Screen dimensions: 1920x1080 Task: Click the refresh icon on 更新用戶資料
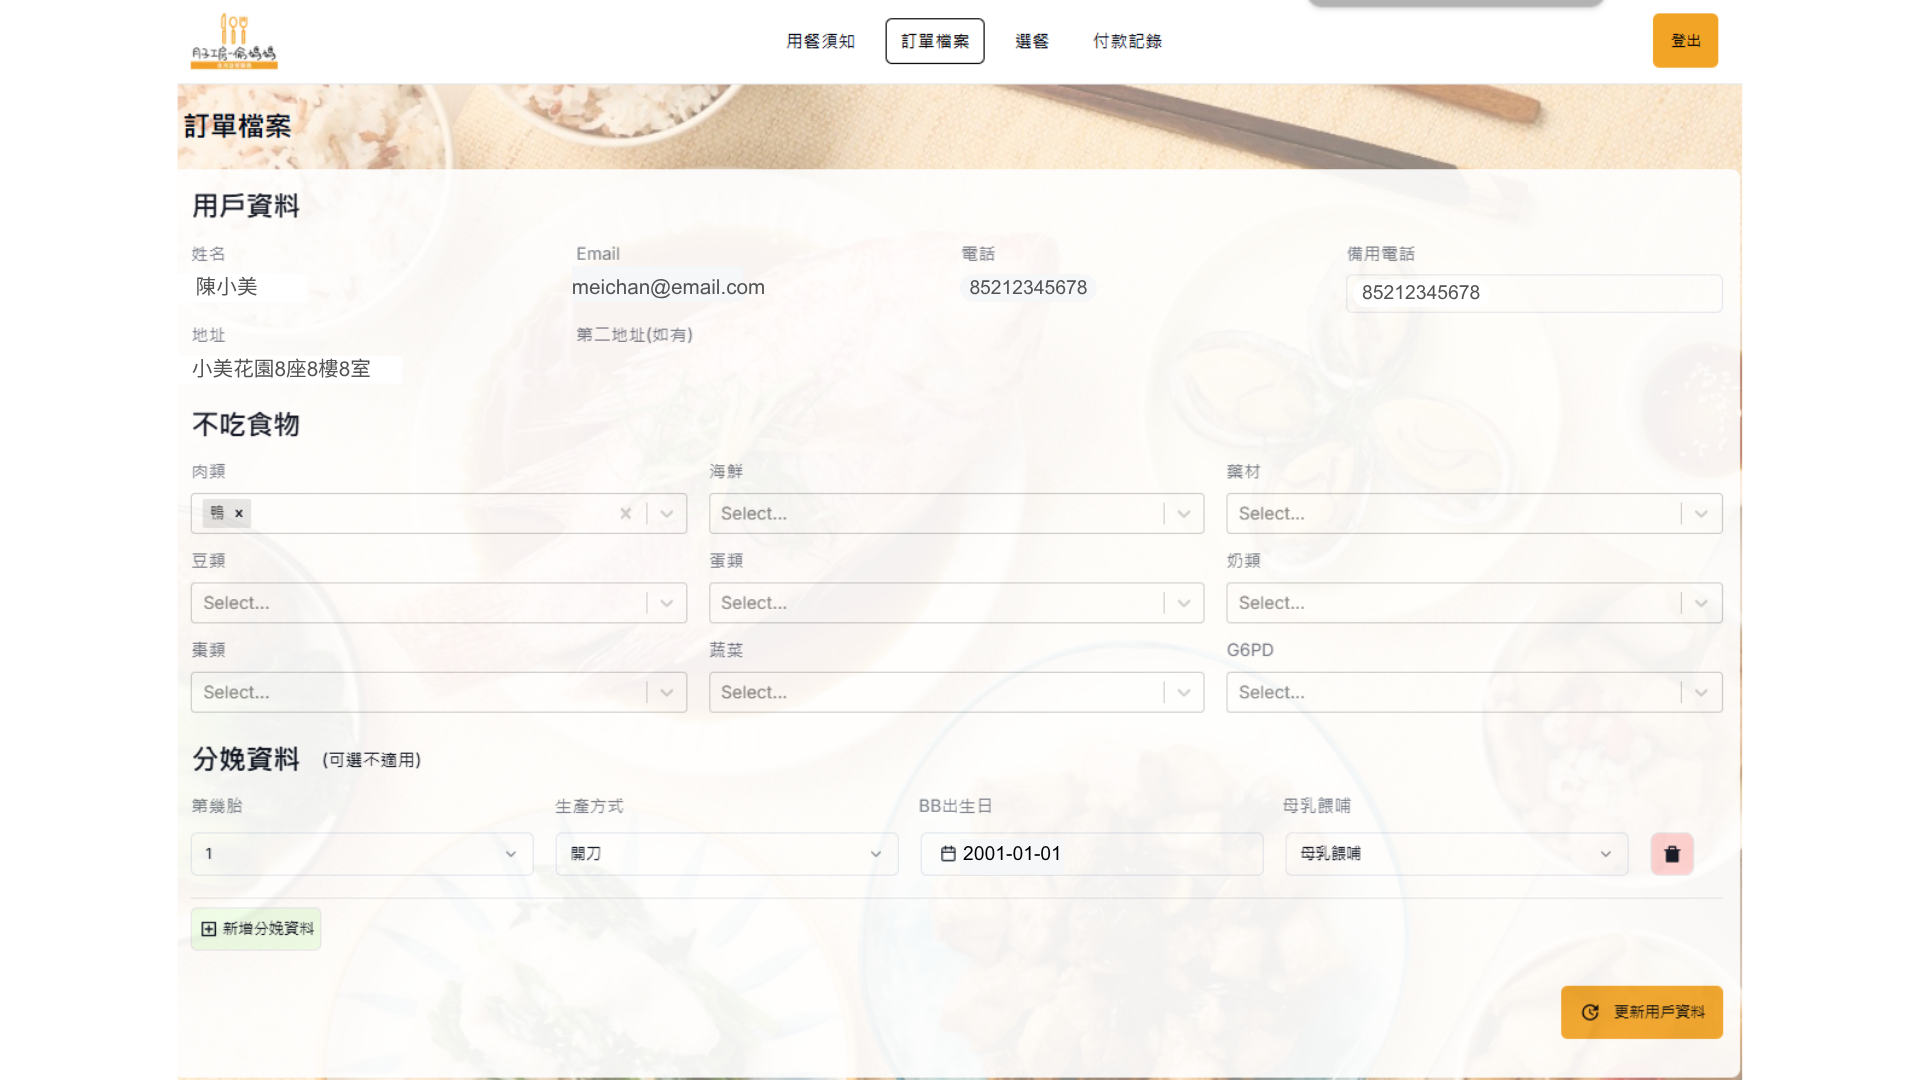pyautogui.click(x=1590, y=1012)
